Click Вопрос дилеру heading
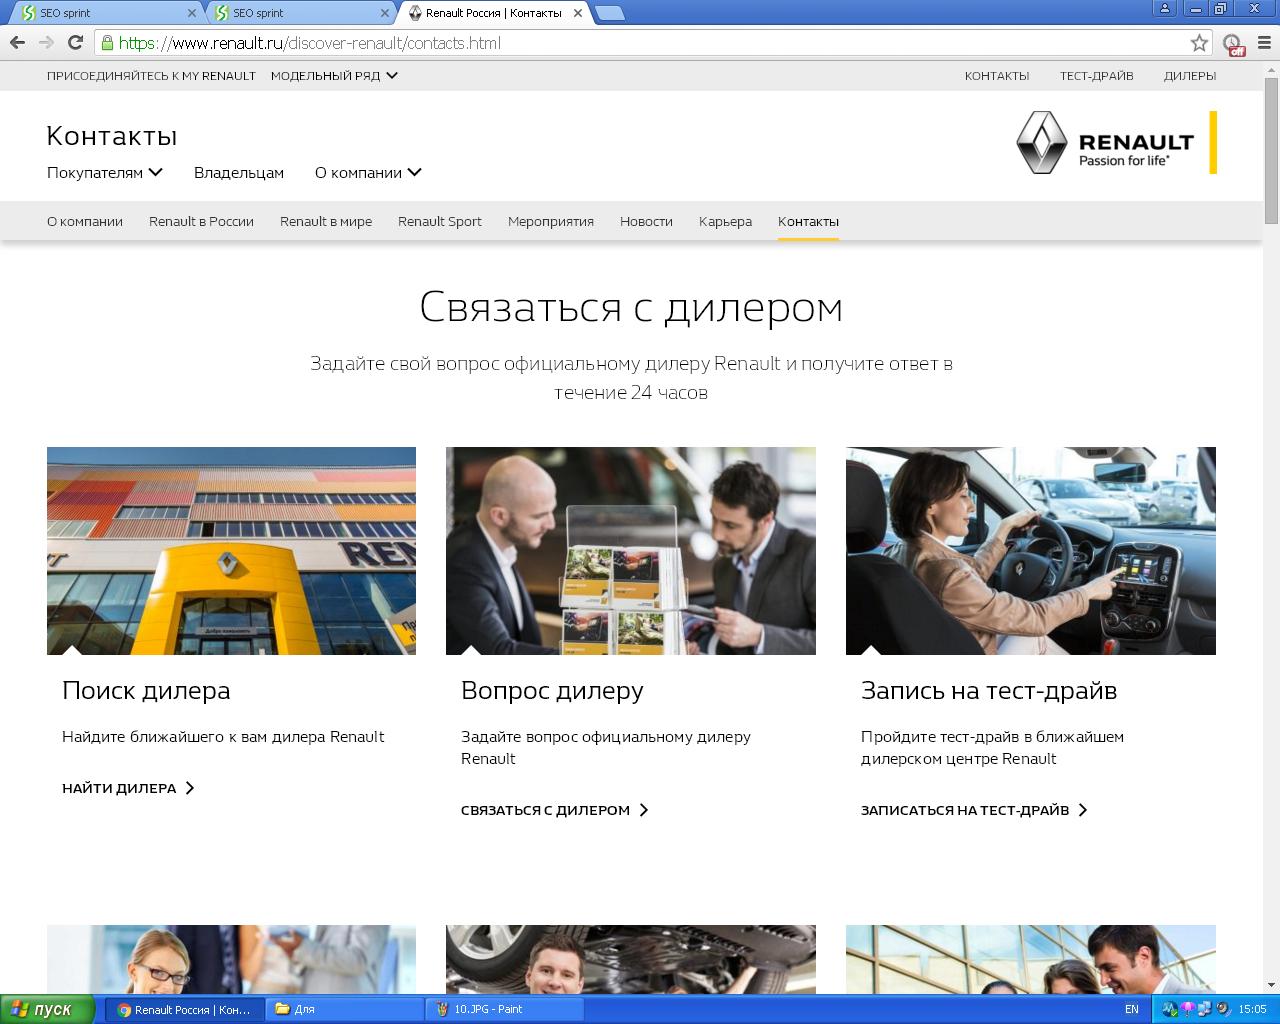The height and width of the screenshot is (1024, 1280). [552, 690]
